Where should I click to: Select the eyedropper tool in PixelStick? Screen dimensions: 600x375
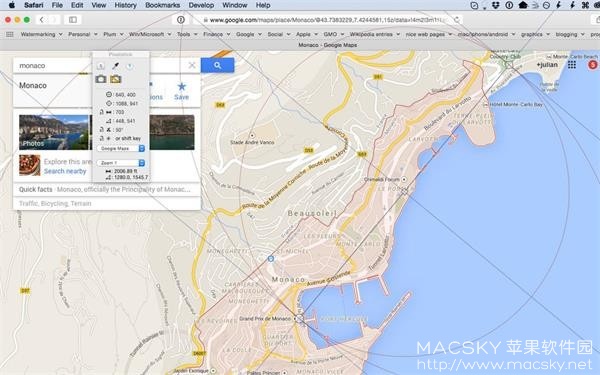(115, 66)
